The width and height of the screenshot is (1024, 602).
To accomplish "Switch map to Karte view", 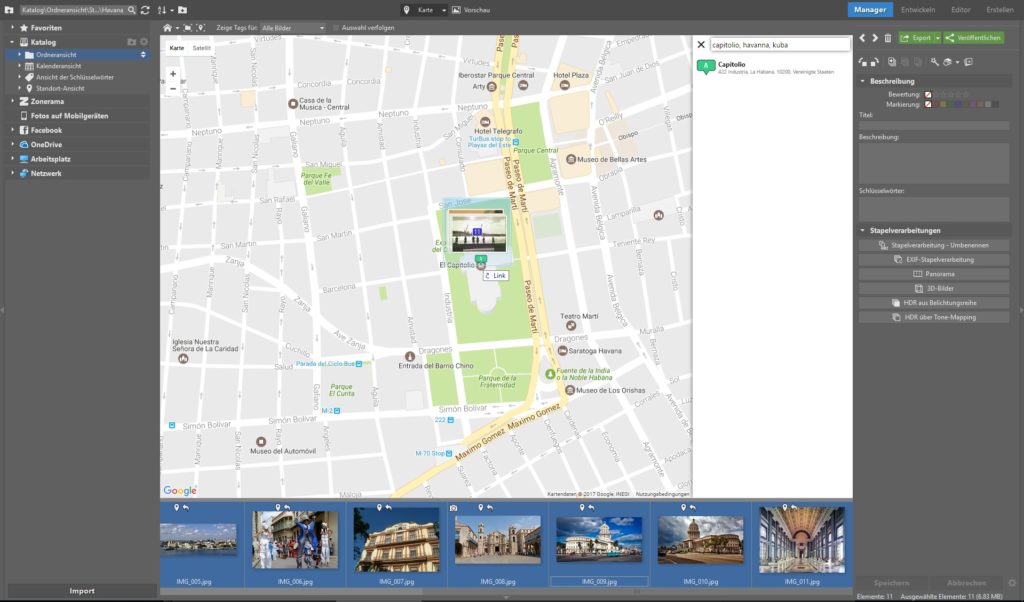I will 177,48.
